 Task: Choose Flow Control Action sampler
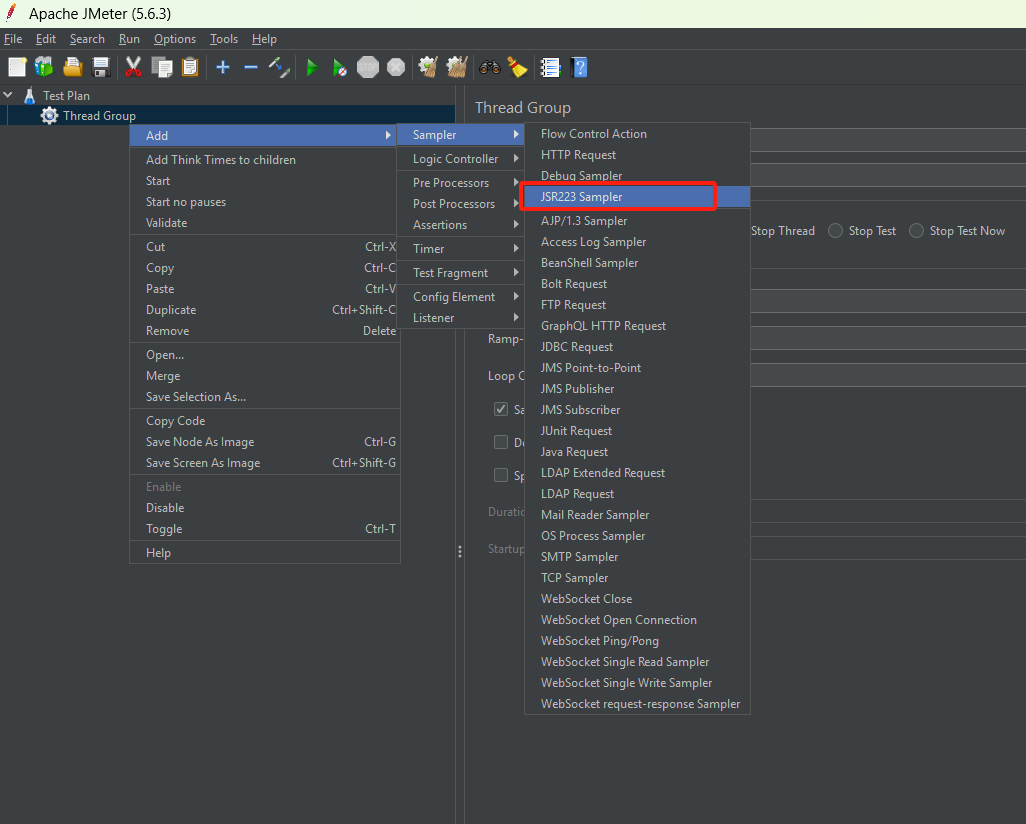point(637,134)
